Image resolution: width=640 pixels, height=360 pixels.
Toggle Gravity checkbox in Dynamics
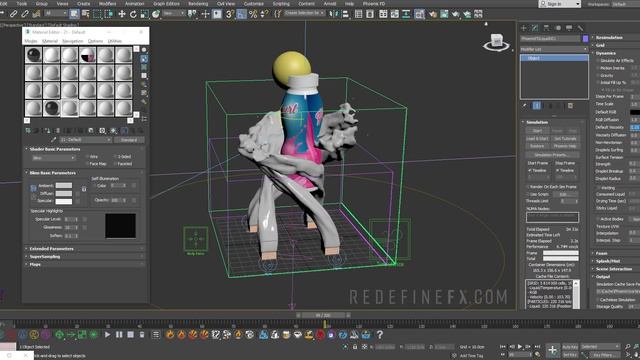[598, 75]
